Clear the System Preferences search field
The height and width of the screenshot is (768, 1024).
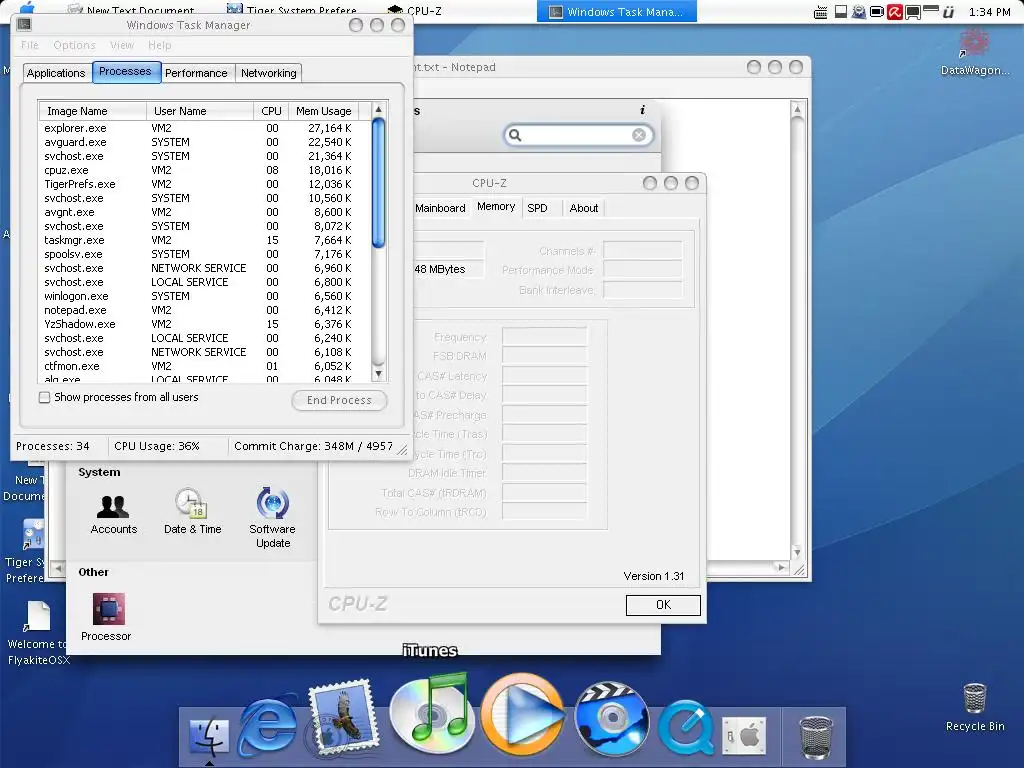click(x=639, y=135)
